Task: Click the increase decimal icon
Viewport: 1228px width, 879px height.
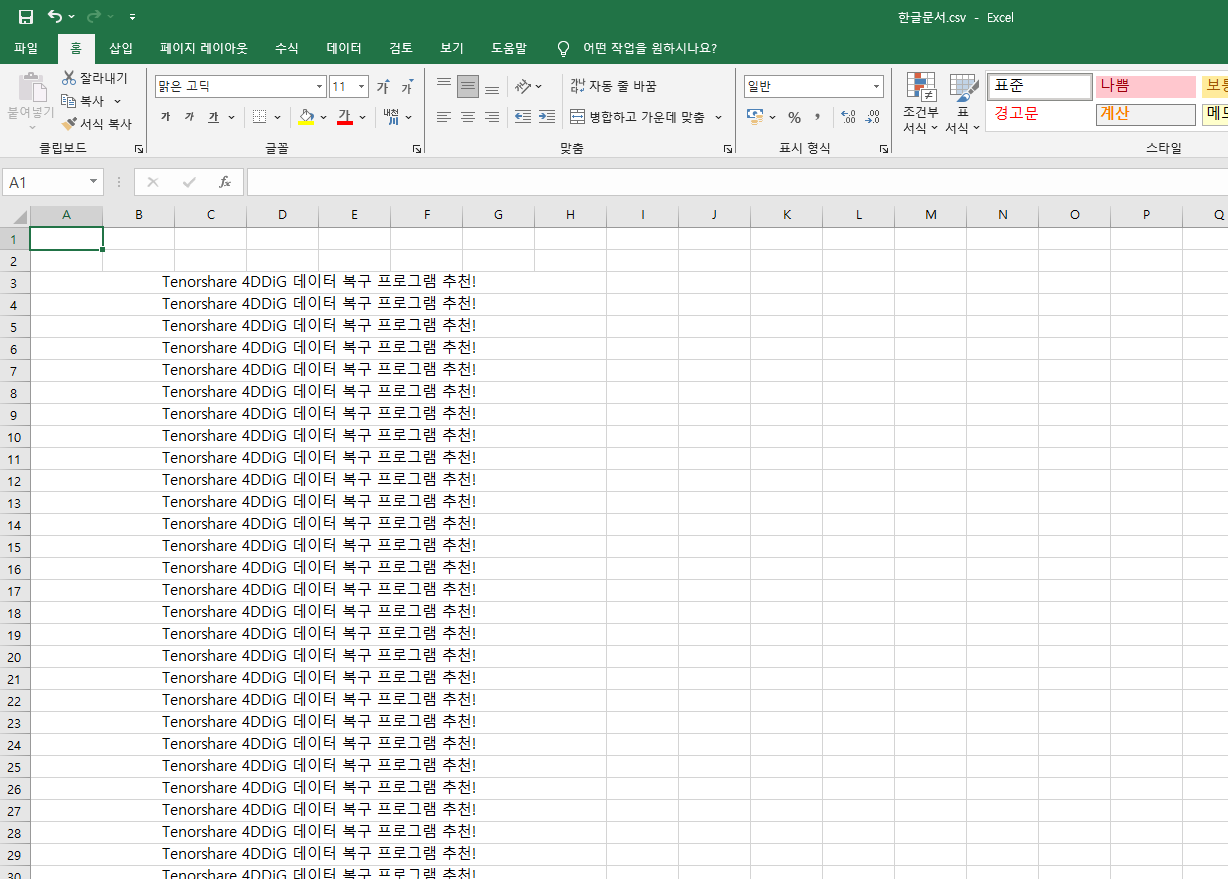Action: pos(848,117)
